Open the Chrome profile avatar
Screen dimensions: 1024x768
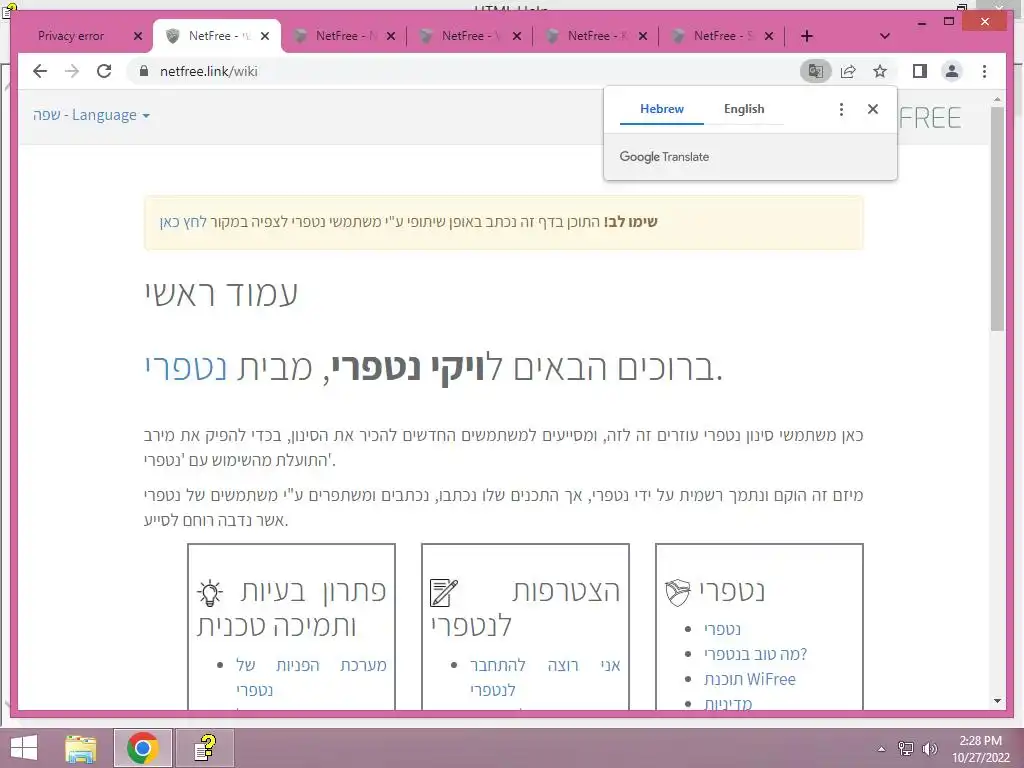tap(952, 71)
